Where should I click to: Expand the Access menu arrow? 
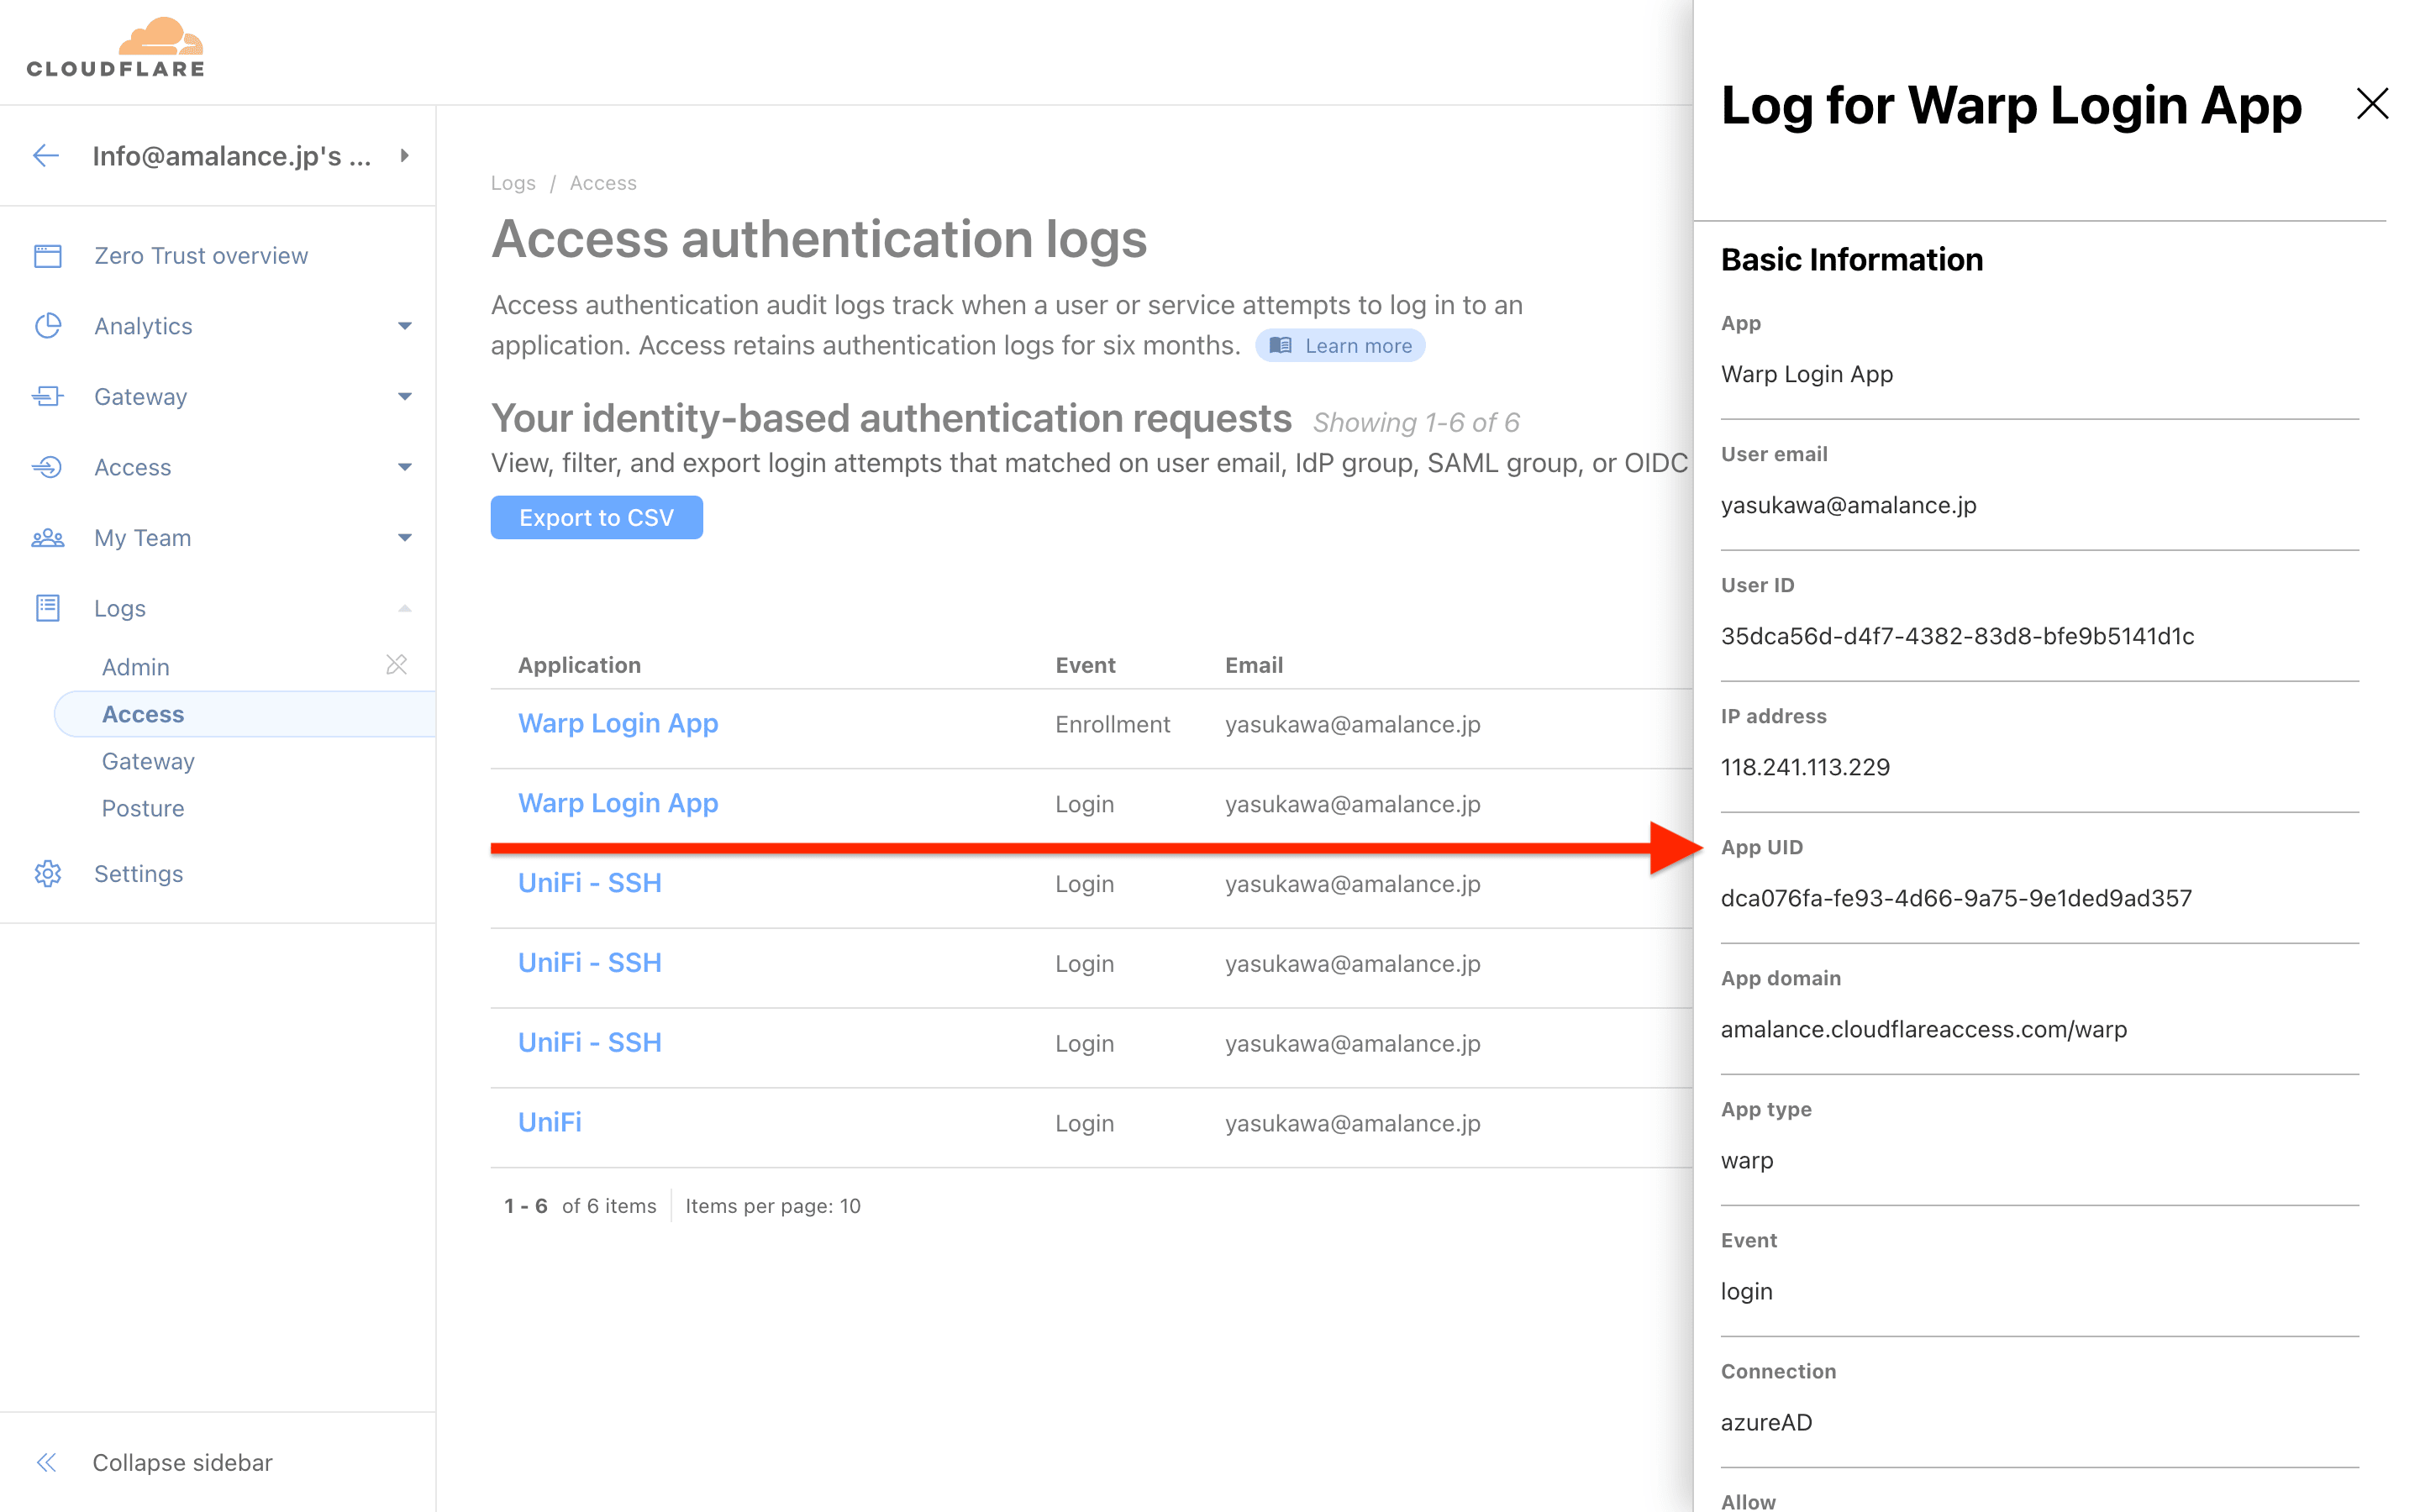404,467
